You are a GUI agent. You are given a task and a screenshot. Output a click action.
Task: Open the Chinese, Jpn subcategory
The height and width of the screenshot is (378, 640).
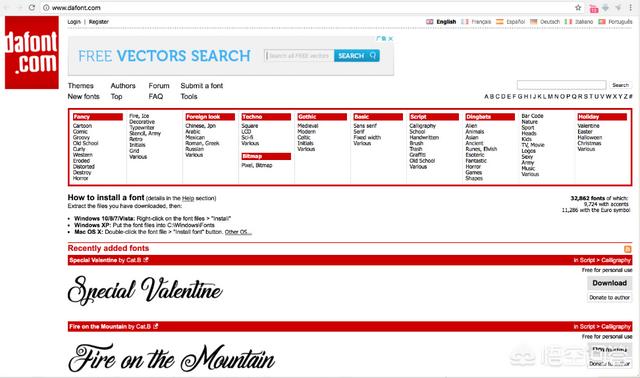[200, 126]
